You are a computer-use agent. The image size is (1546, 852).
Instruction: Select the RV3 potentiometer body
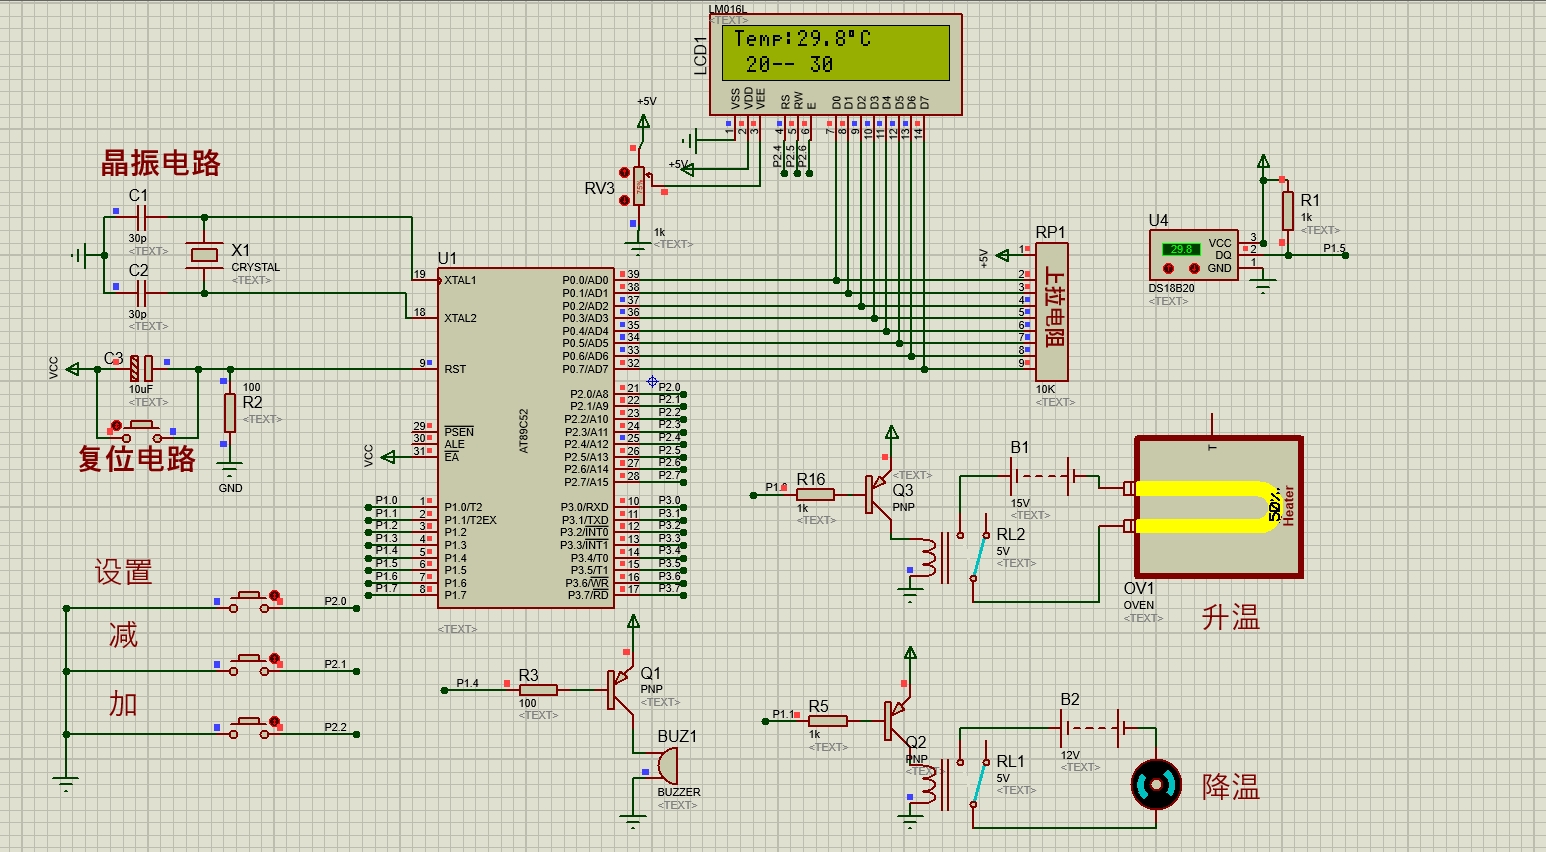pyautogui.click(x=638, y=186)
